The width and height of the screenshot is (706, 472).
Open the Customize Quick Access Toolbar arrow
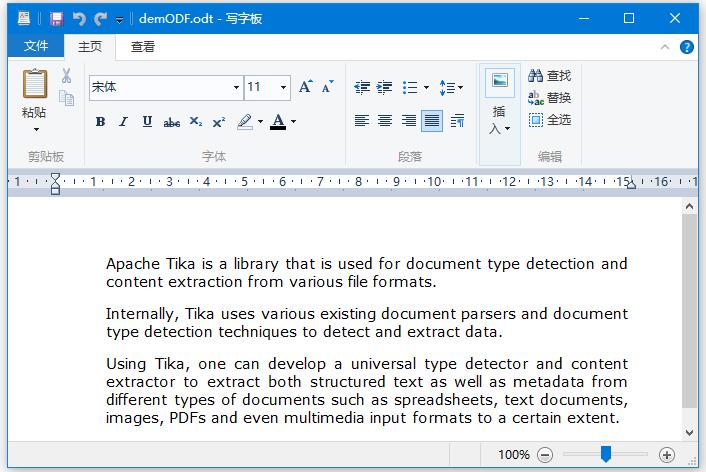click(119, 19)
